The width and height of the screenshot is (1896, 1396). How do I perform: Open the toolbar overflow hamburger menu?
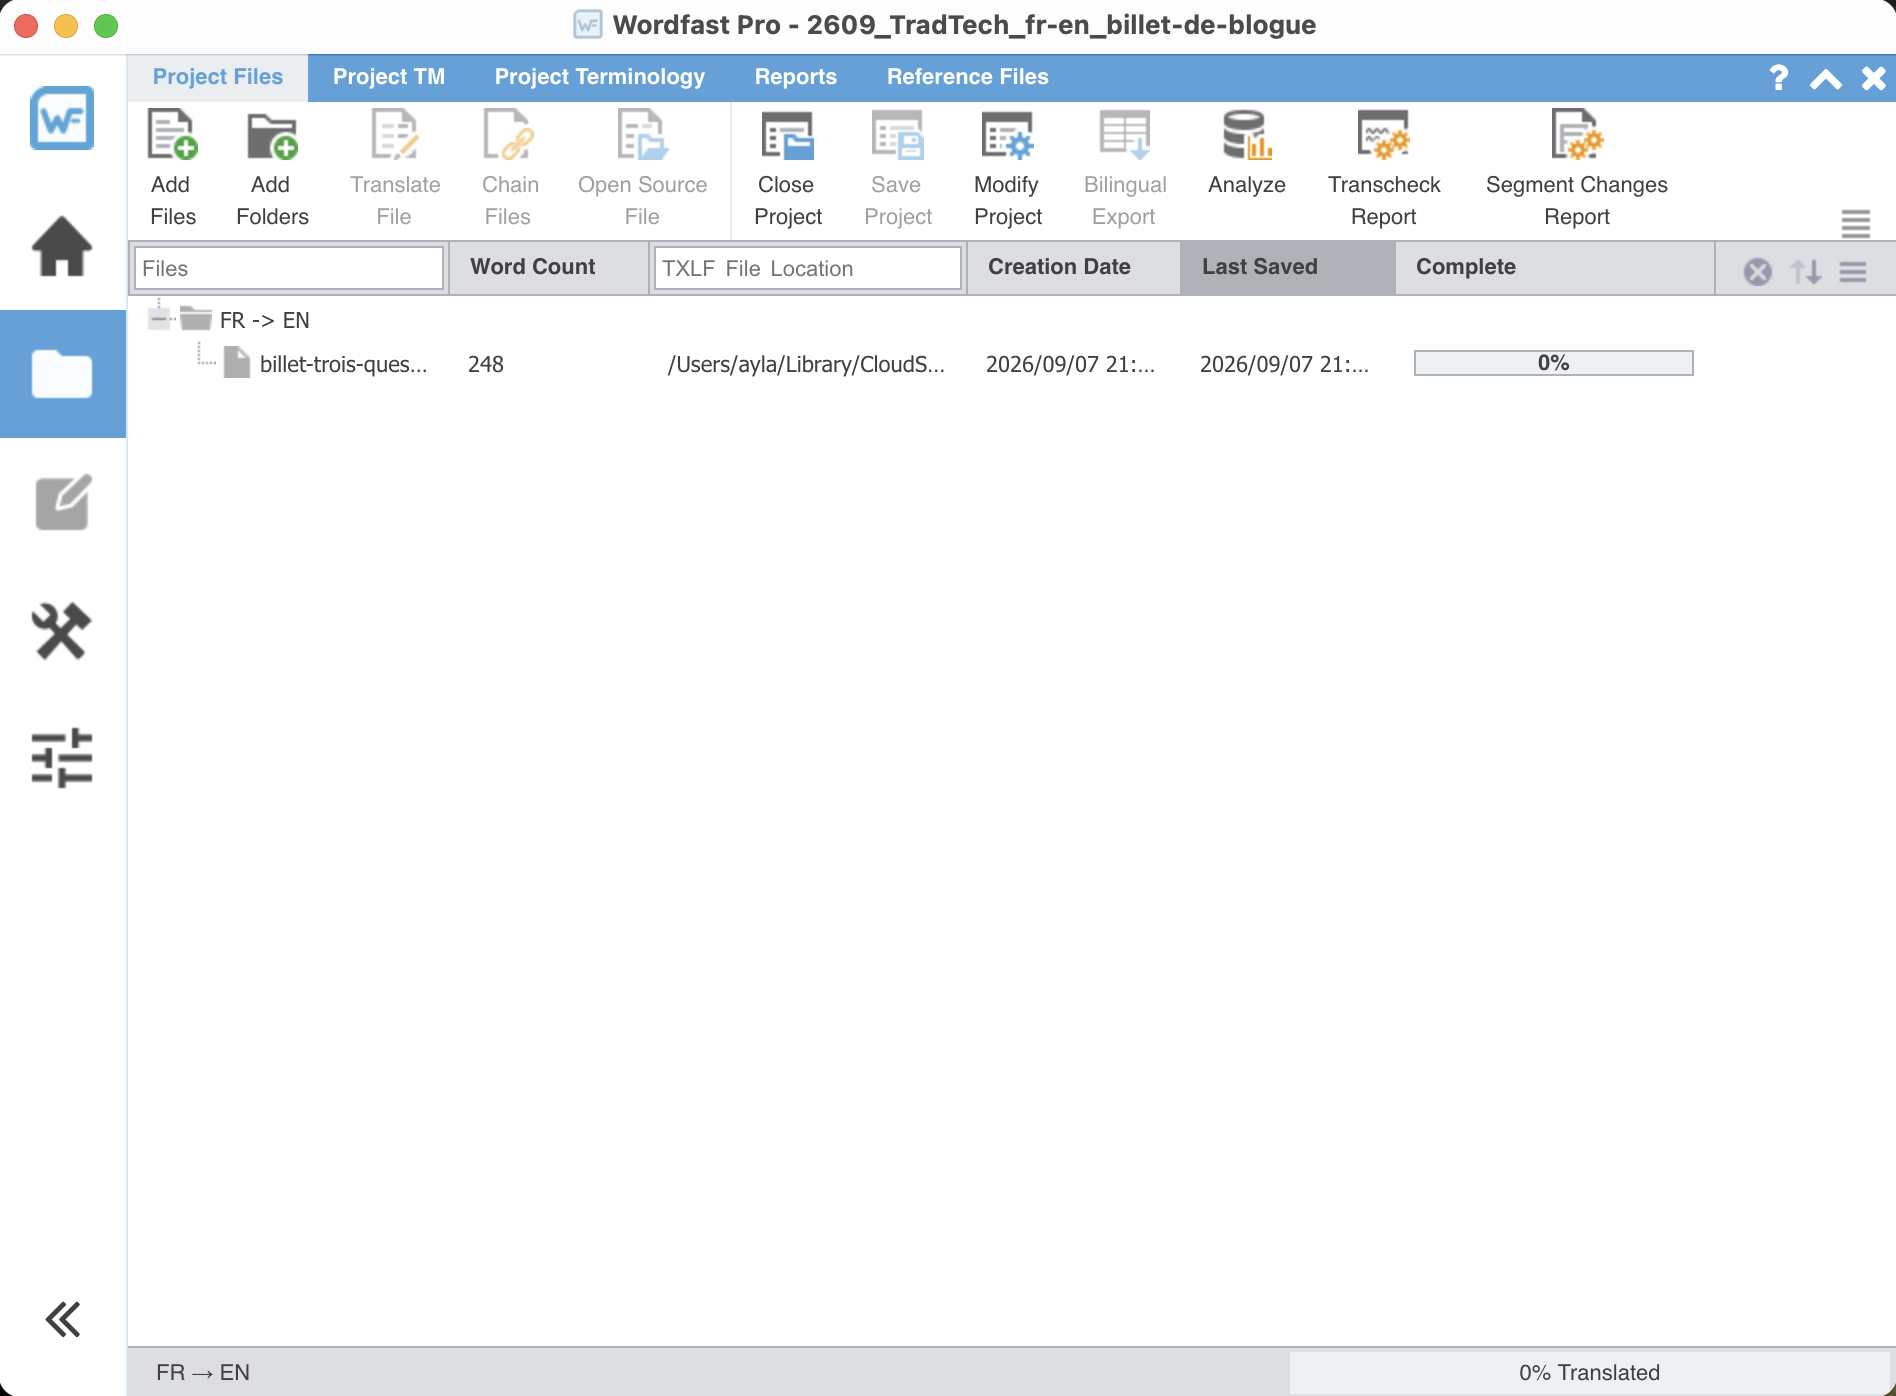pyautogui.click(x=1856, y=223)
